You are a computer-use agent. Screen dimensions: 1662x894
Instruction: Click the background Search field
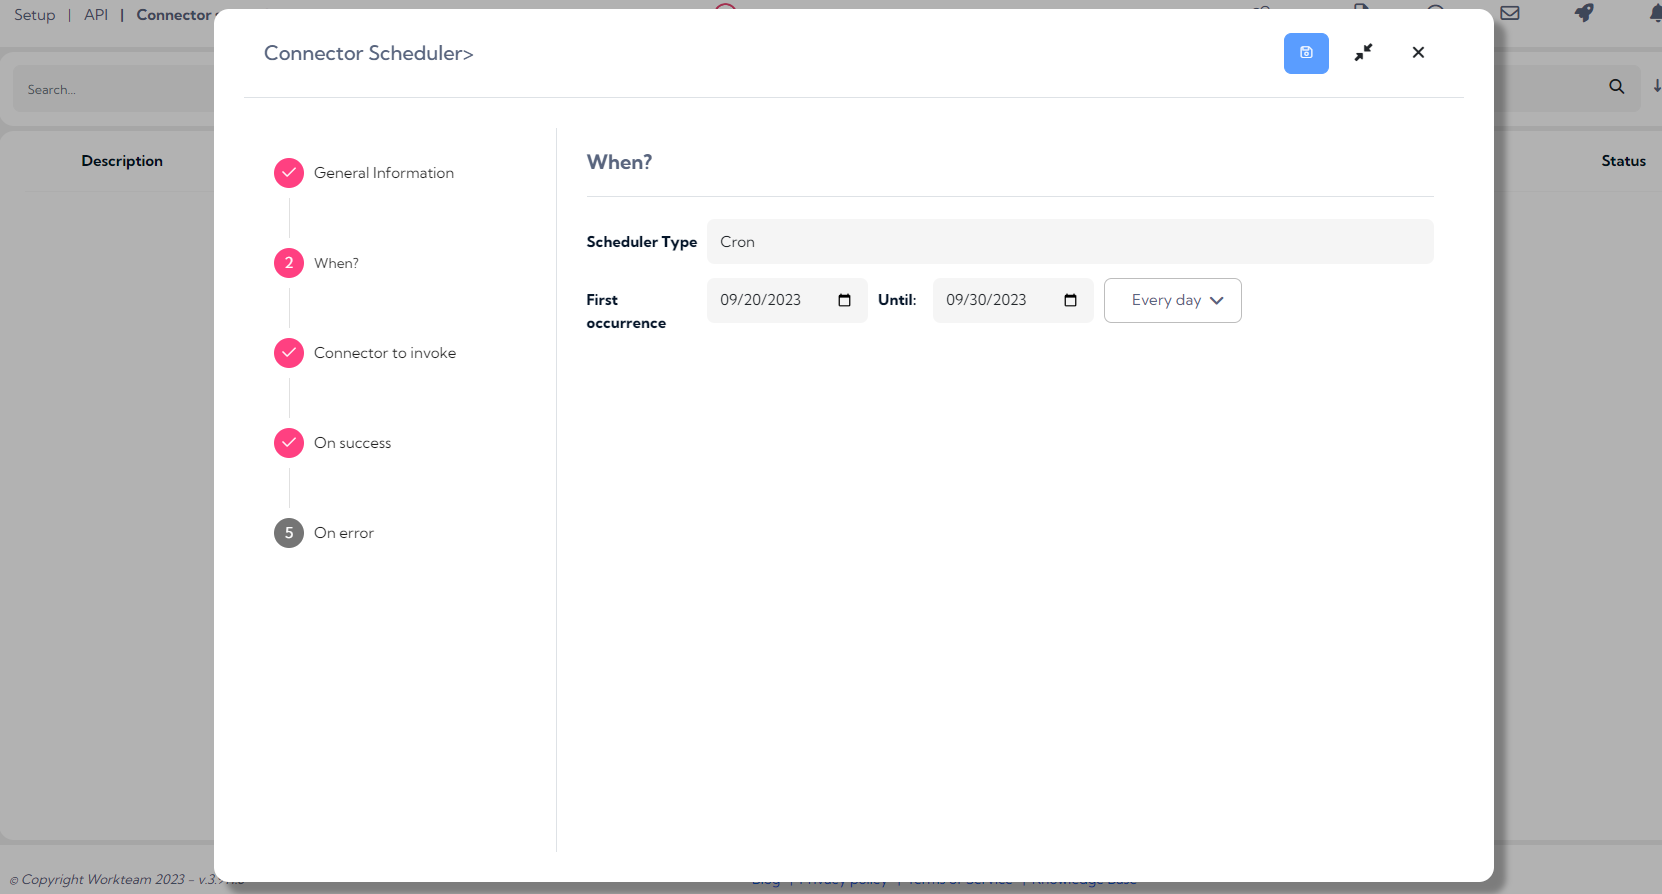tap(113, 89)
